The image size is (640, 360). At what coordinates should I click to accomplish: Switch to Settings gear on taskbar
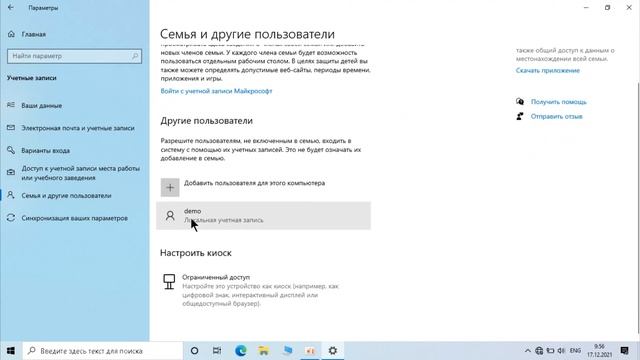pos(333,351)
